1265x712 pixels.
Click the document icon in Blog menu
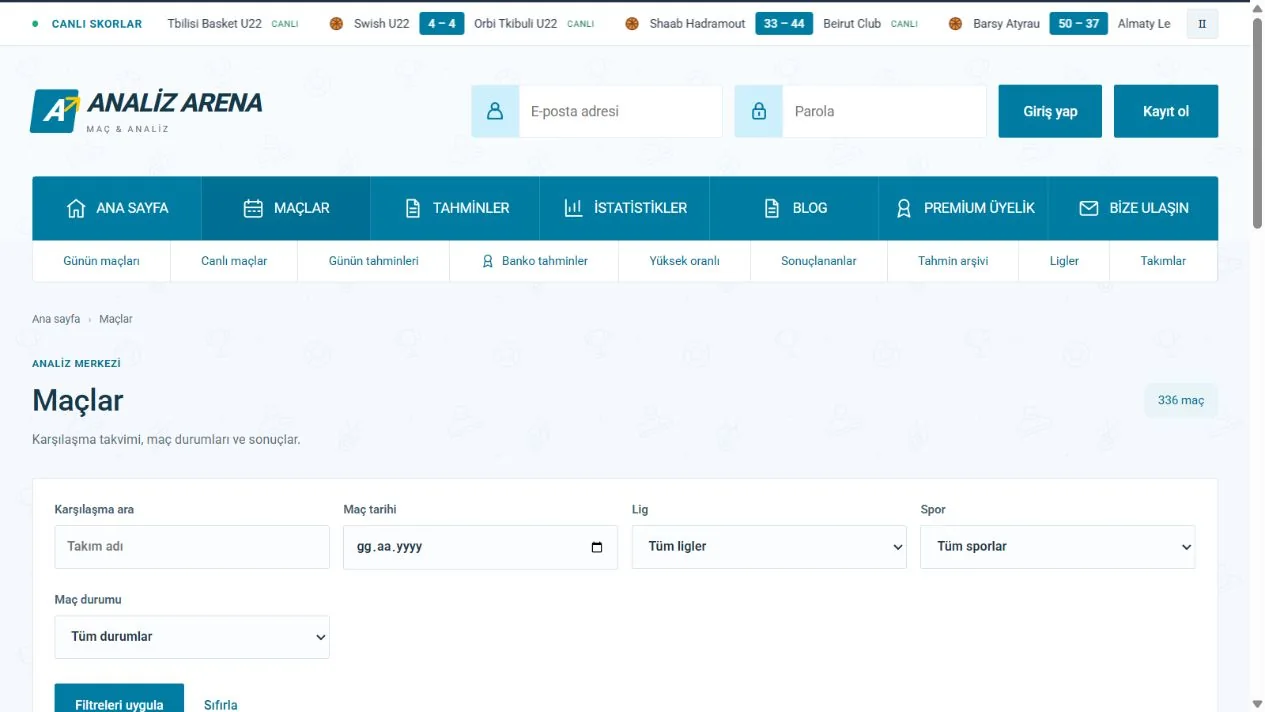pyautogui.click(x=772, y=208)
